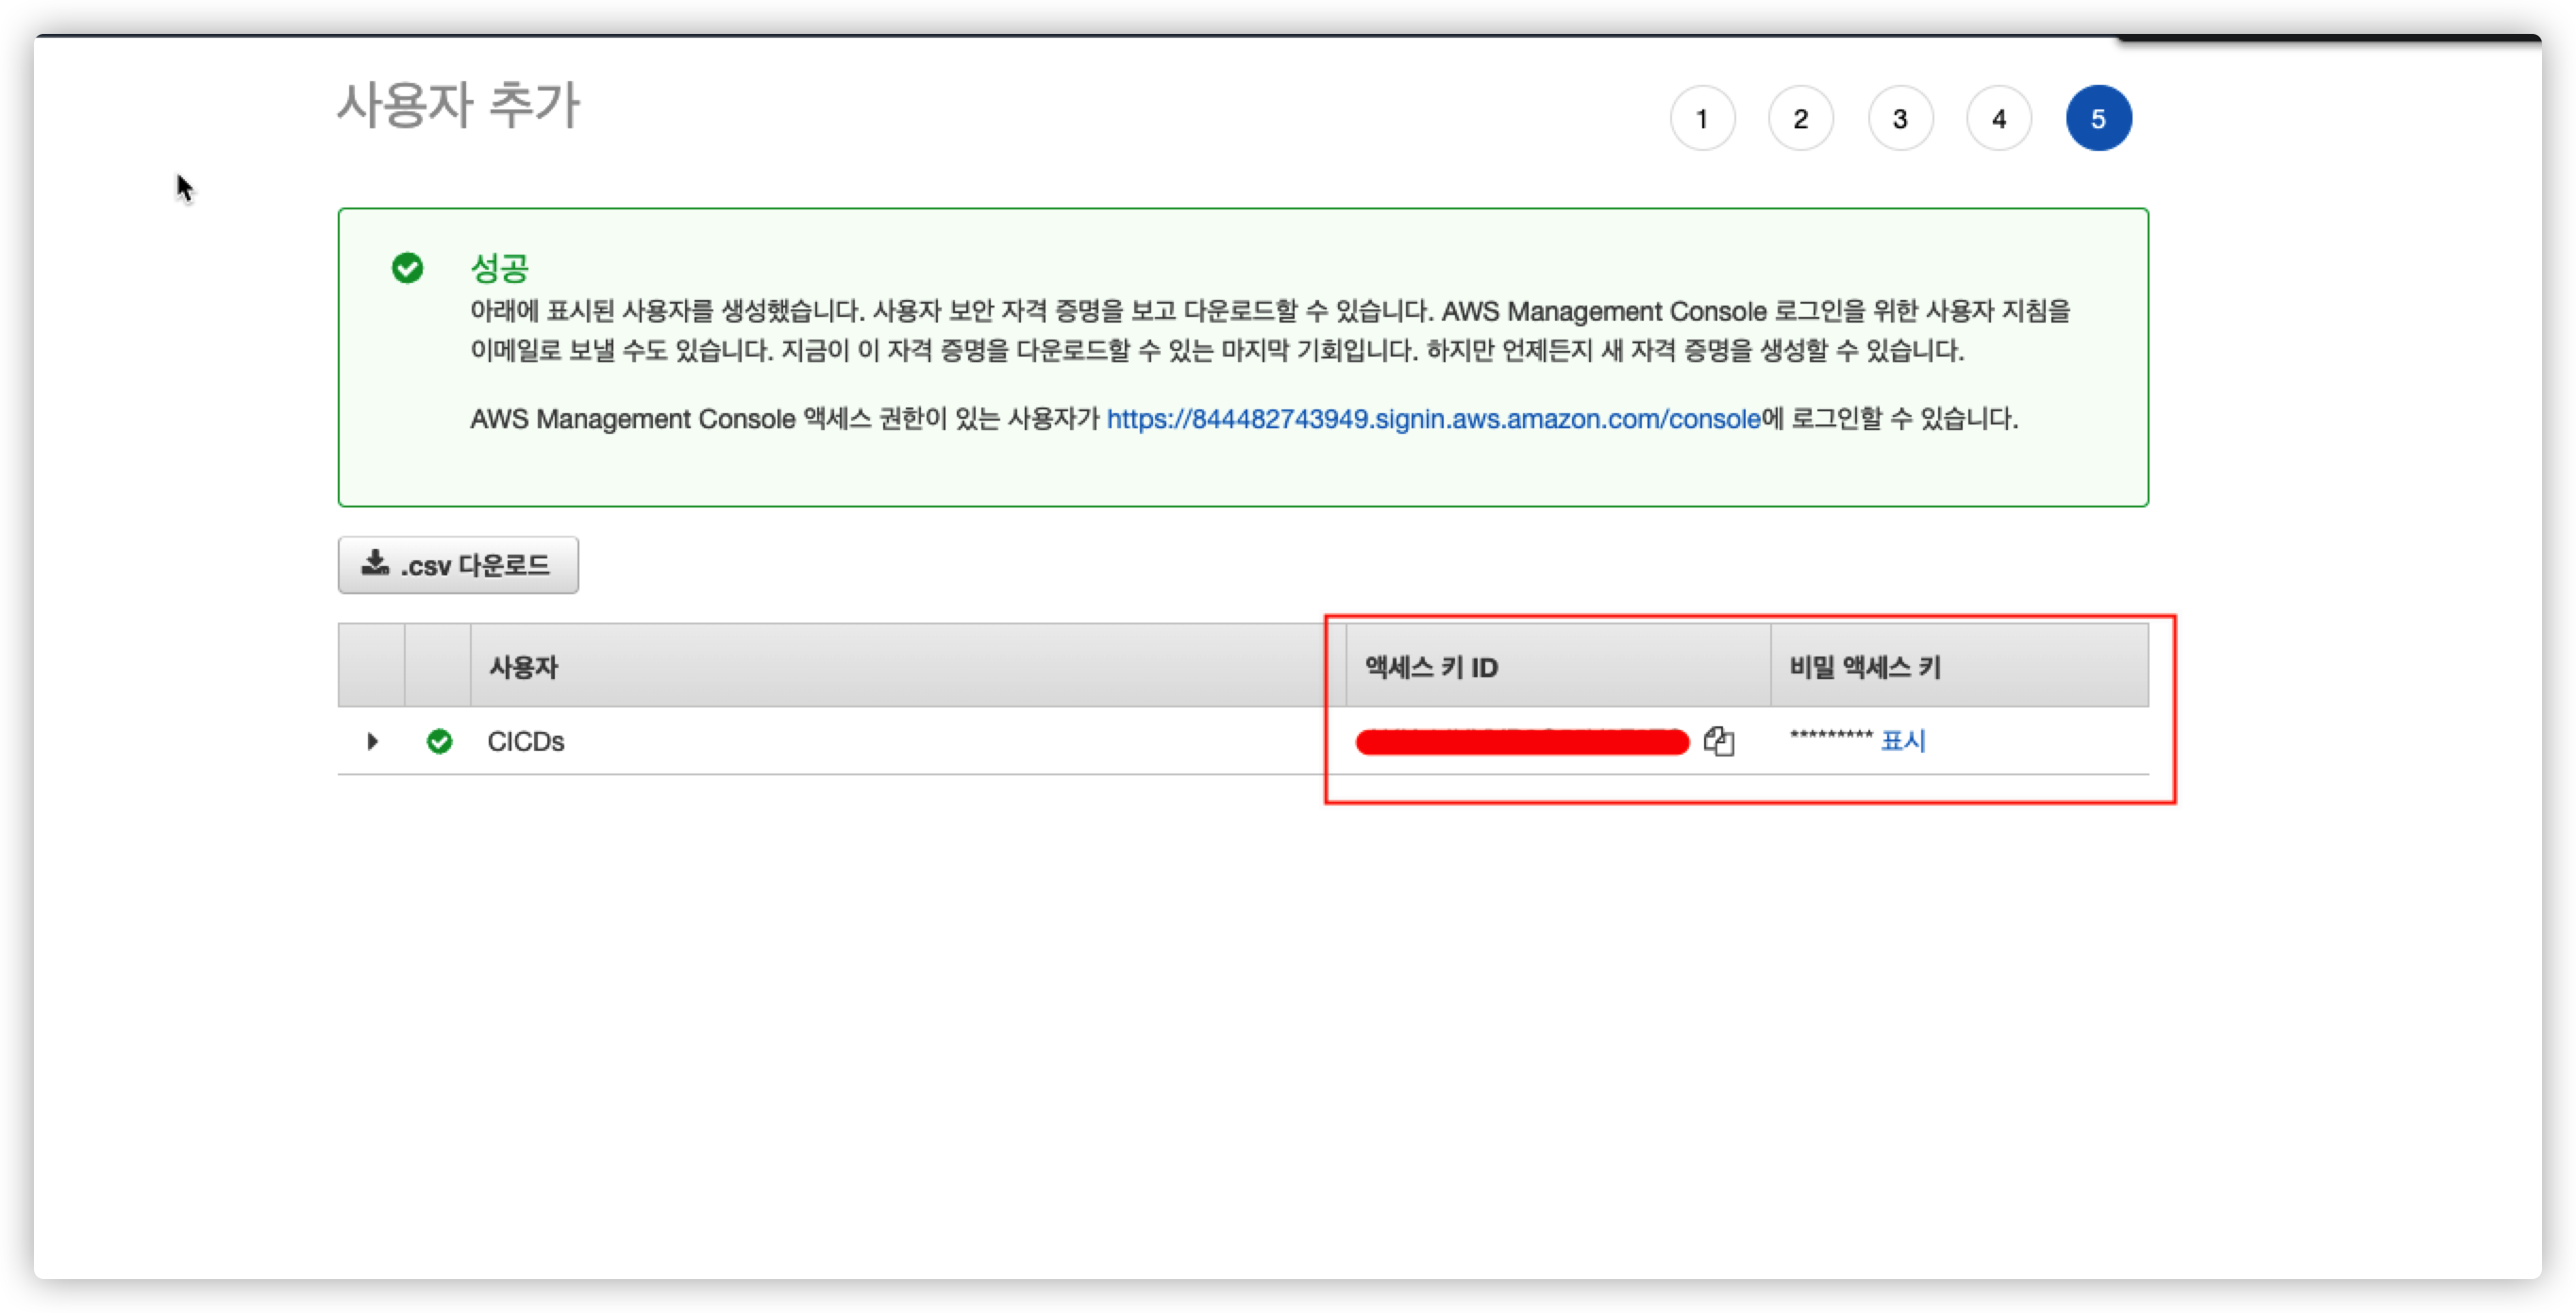Click the redacted access key ID value
This screenshot has height=1313, width=2576.
[1521, 742]
